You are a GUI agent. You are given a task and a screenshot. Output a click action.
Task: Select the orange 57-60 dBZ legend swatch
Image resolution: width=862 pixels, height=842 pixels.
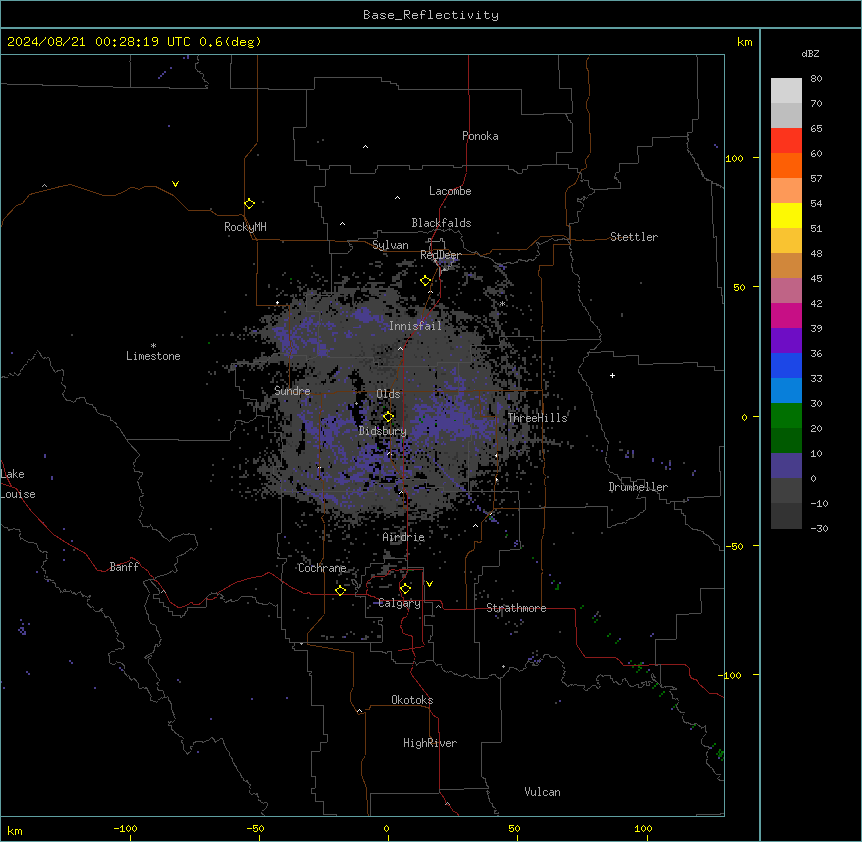[x=786, y=165]
